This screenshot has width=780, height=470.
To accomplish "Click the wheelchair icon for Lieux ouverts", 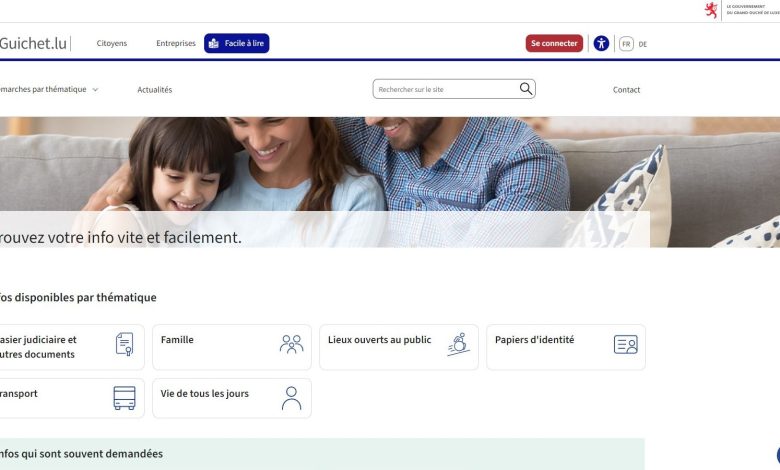I will pyautogui.click(x=459, y=344).
